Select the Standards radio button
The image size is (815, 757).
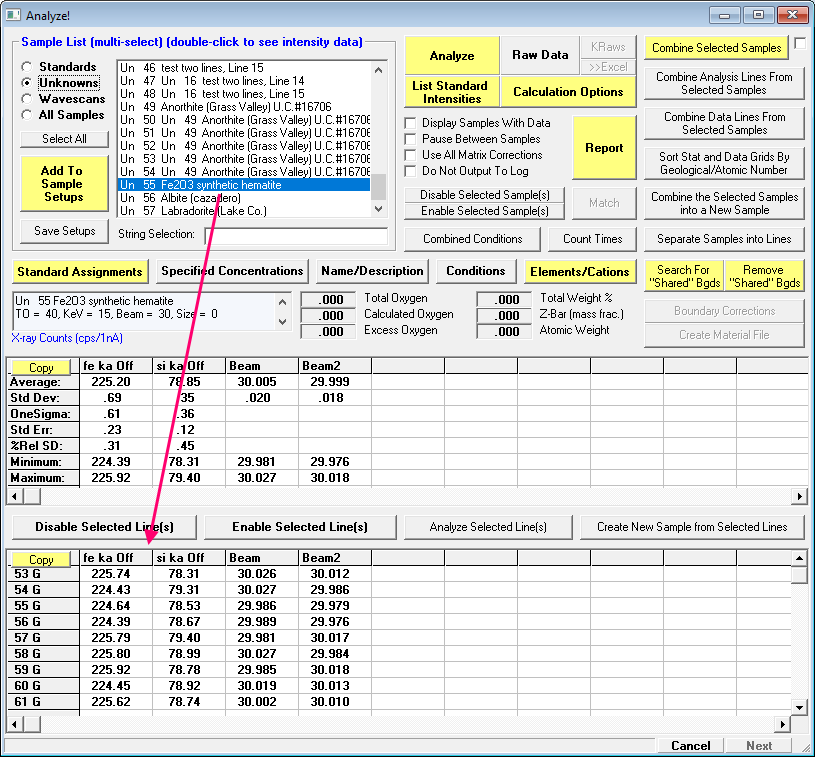(27, 67)
